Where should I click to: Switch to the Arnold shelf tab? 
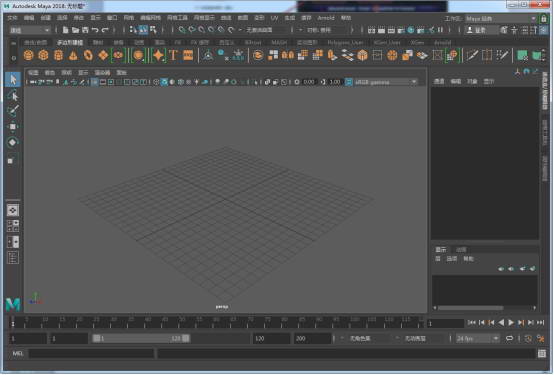(x=442, y=42)
